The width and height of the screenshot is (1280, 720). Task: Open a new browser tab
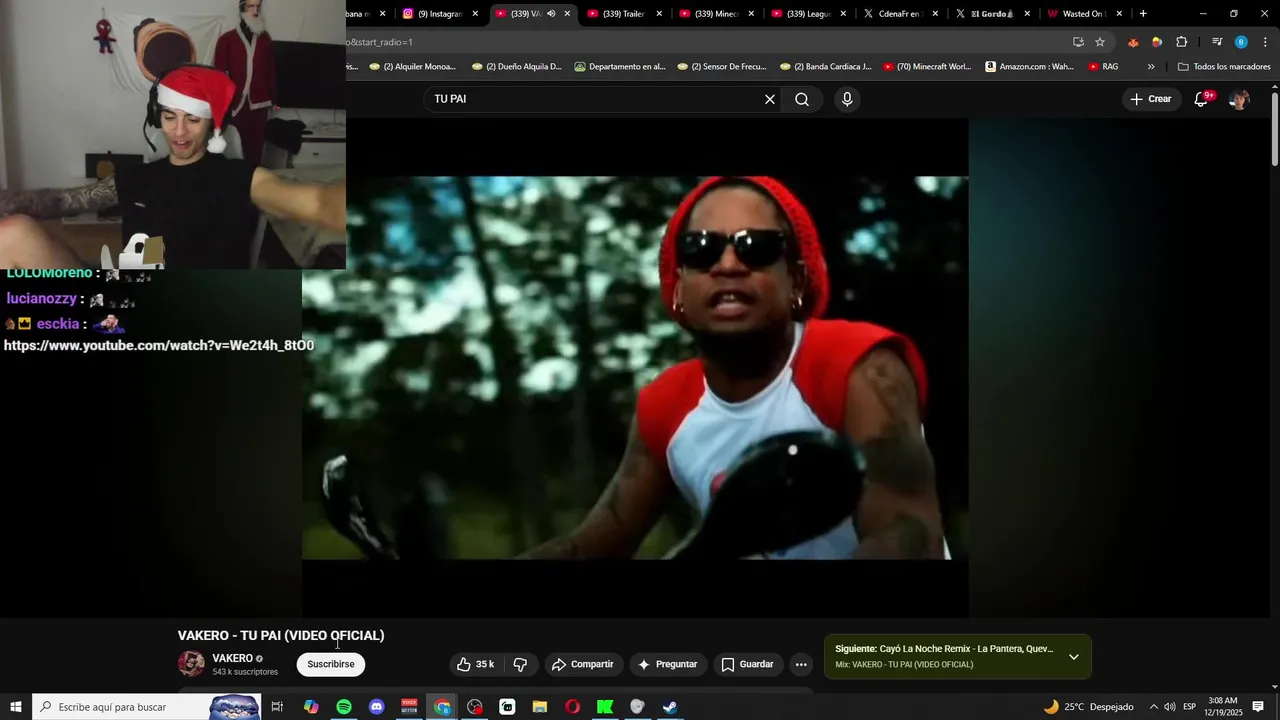1143,14
